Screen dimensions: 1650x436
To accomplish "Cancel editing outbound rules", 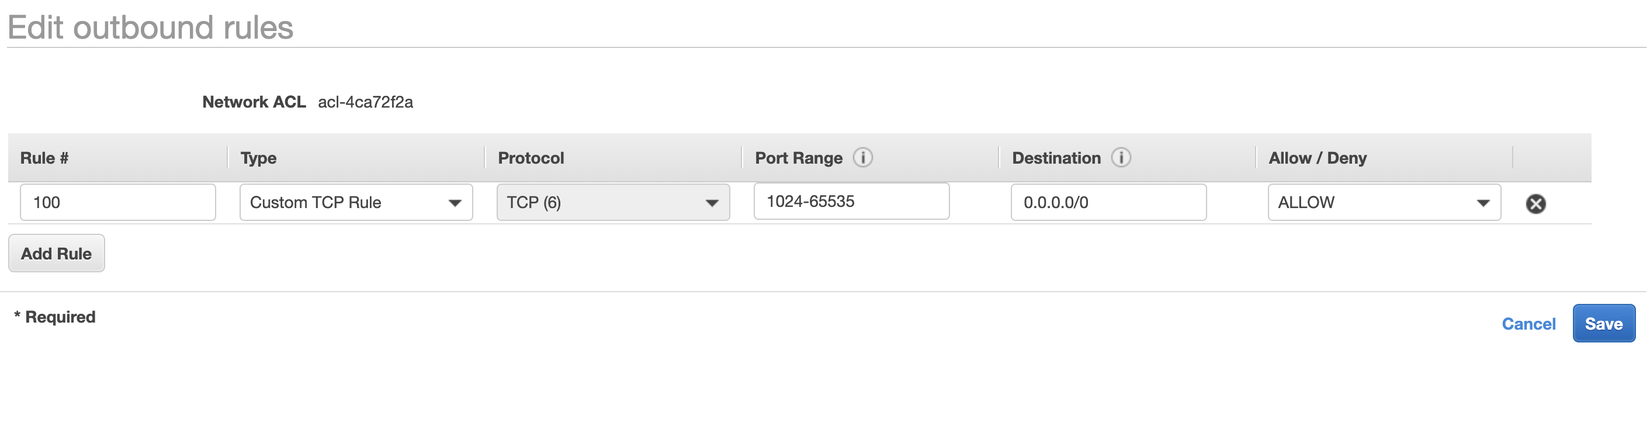I will click(x=1528, y=324).
